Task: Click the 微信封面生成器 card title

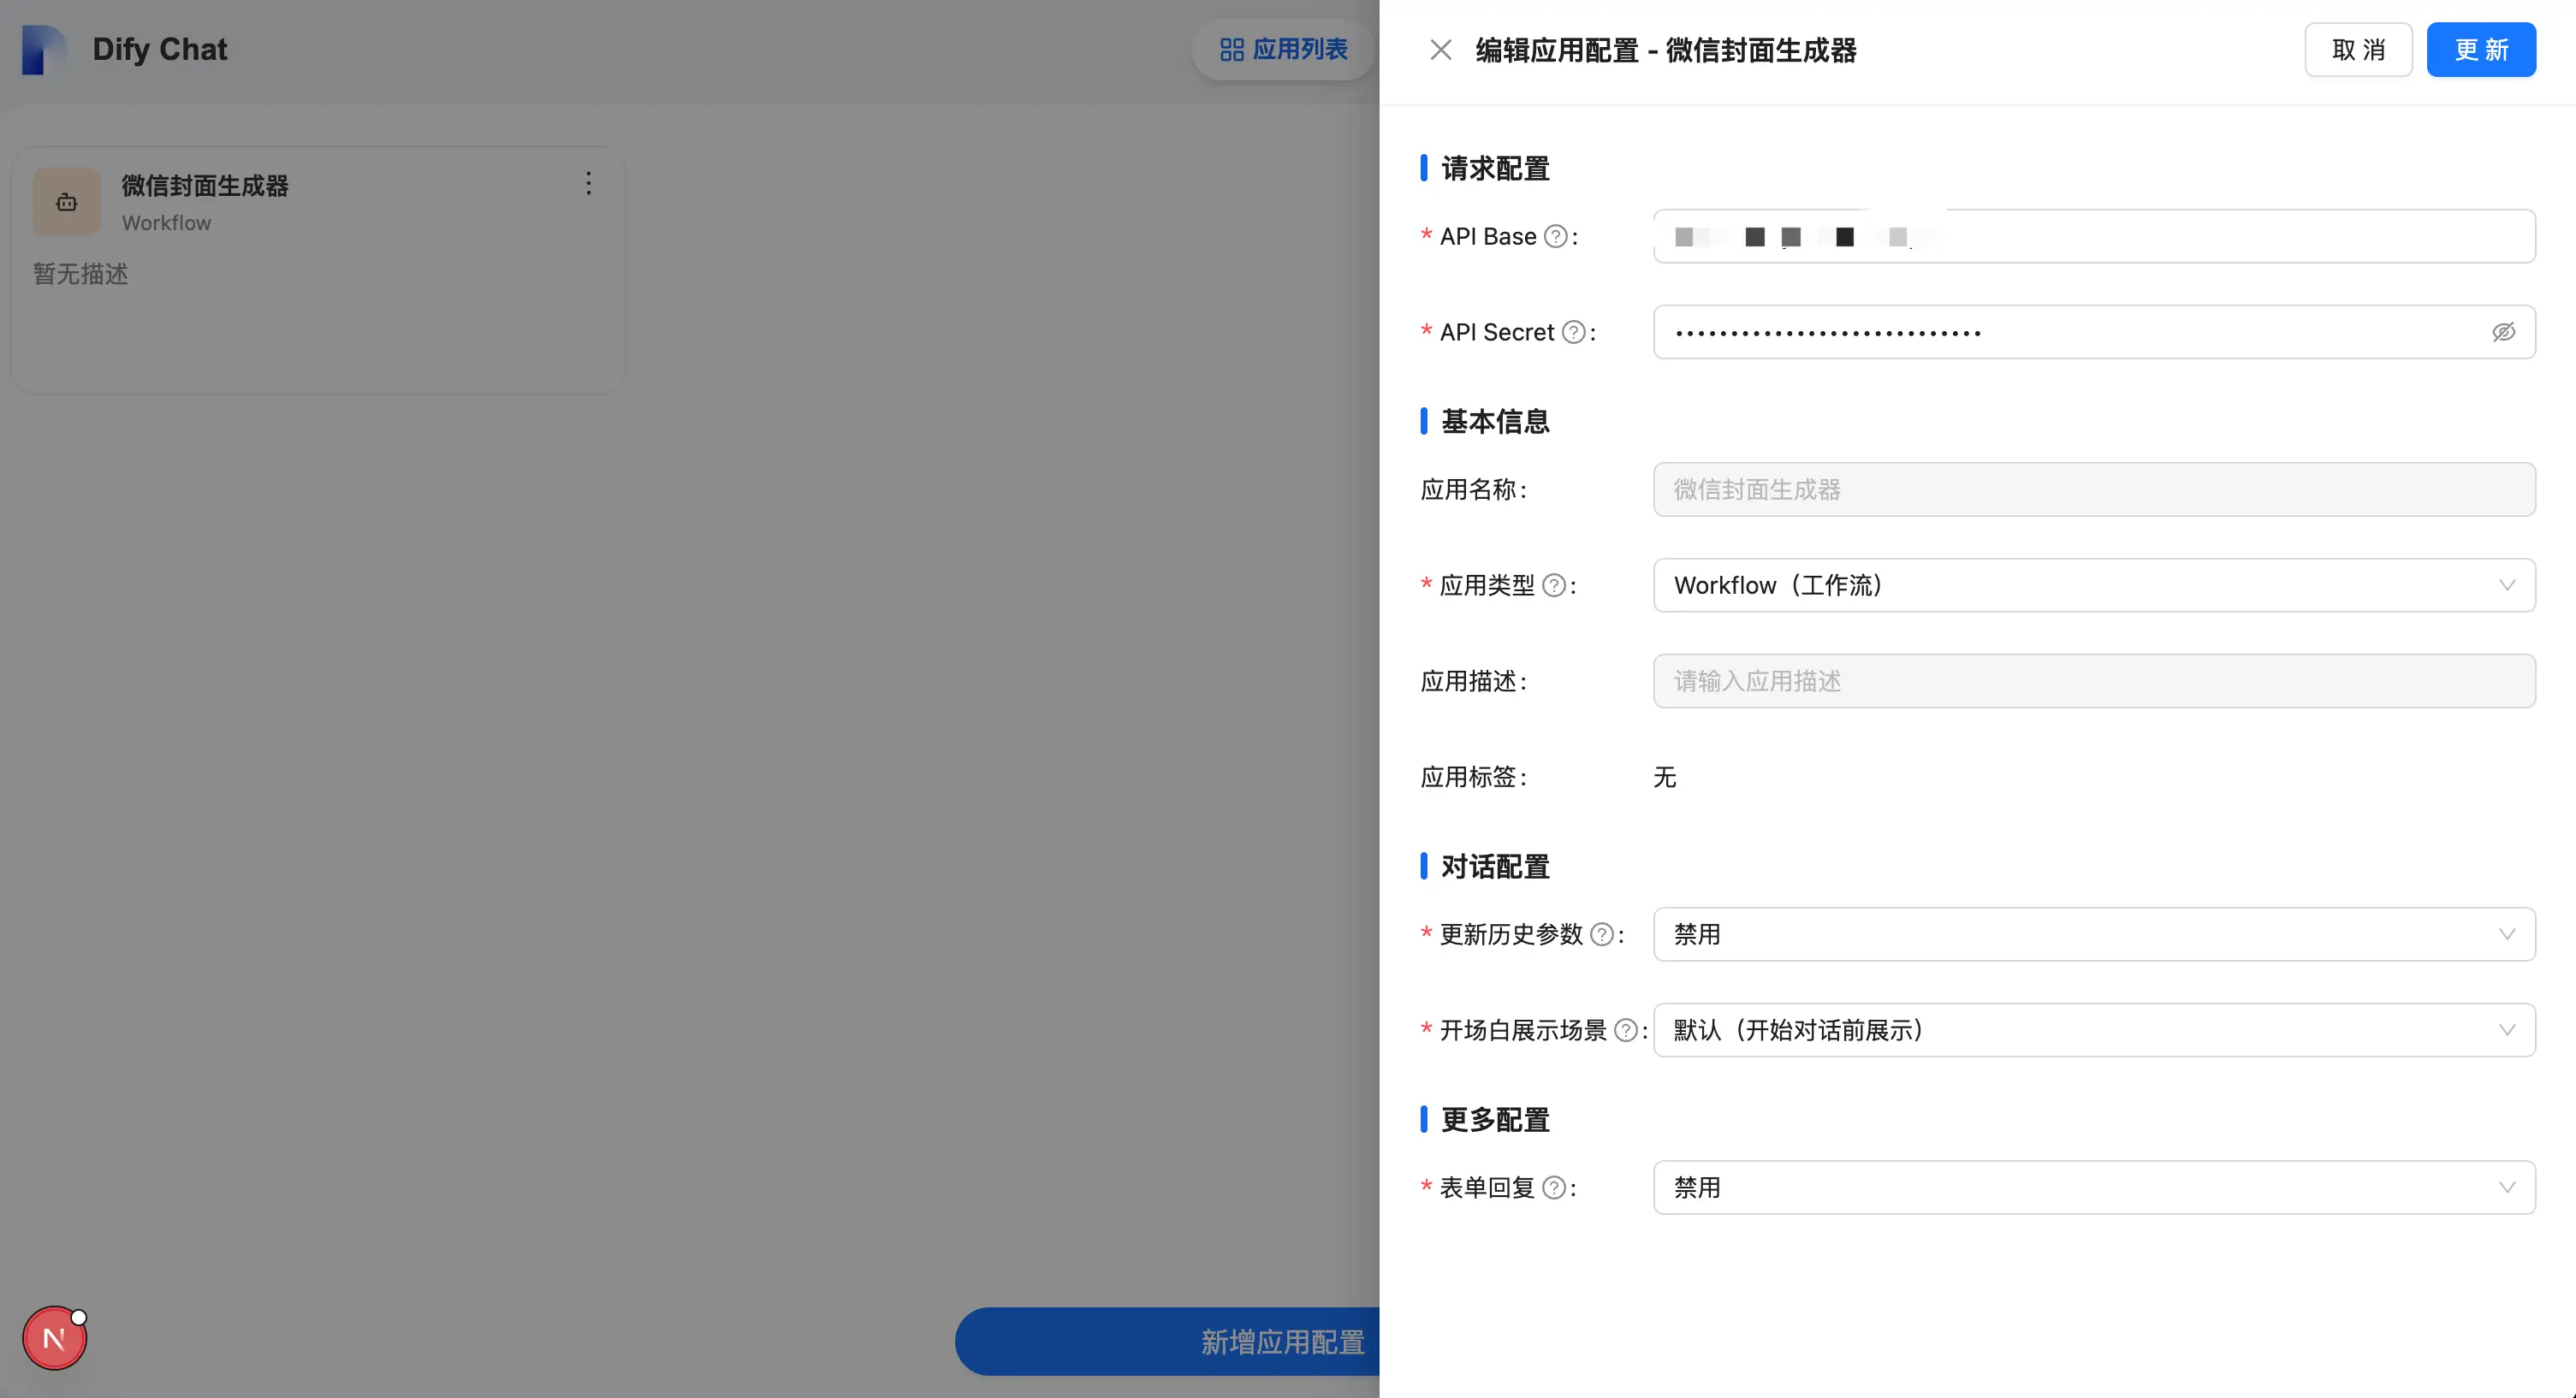Action: click(205, 185)
